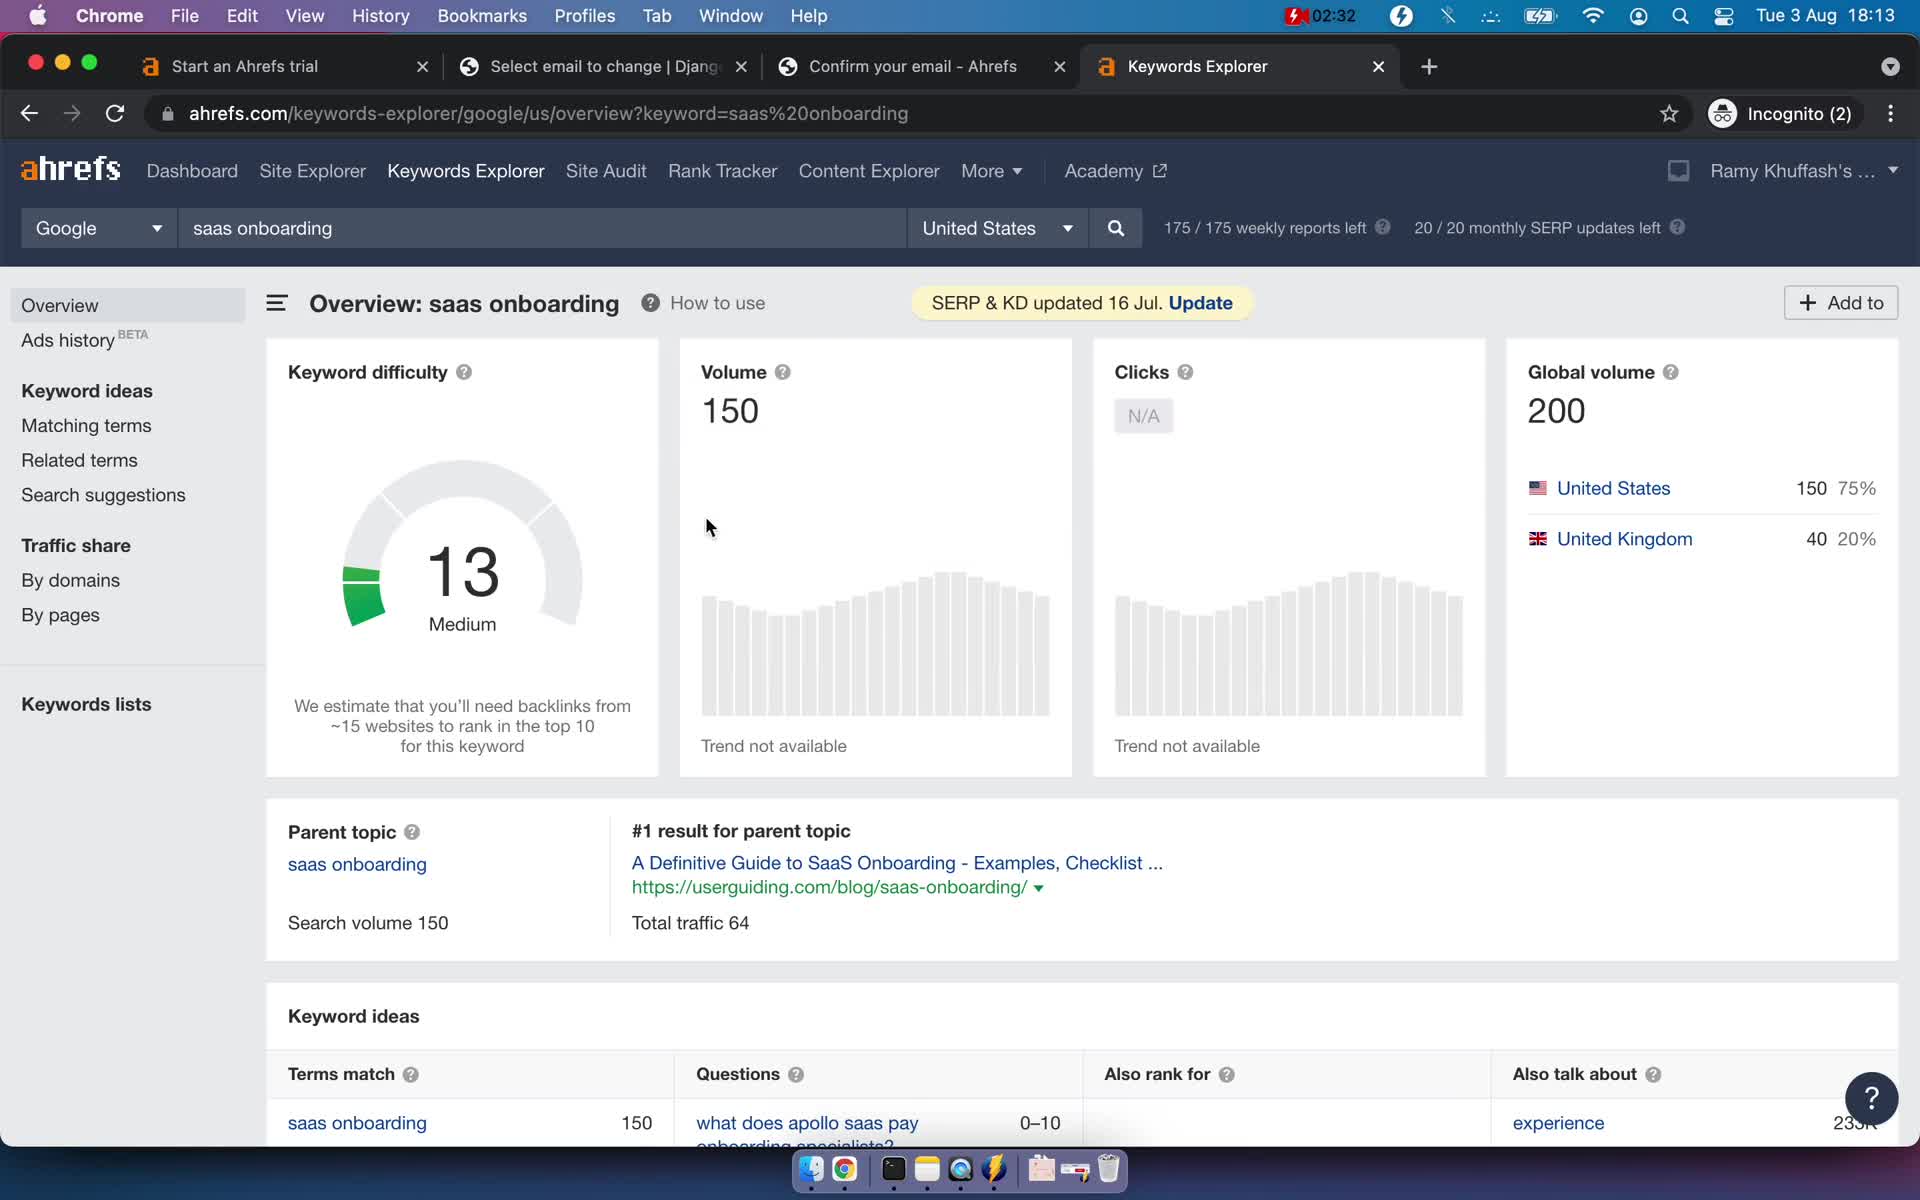Open Ads history BETA in sidebar
This screenshot has width=1920, height=1200.
tap(84, 339)
